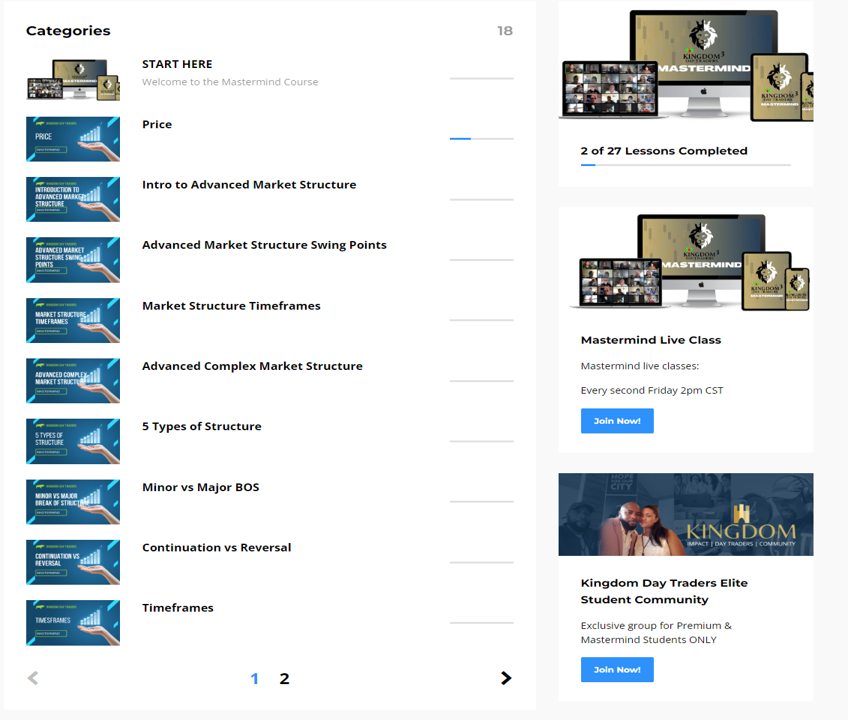Open page 2 of categories
The height and width of the screenshot is (720, 848).
[284, 678]
